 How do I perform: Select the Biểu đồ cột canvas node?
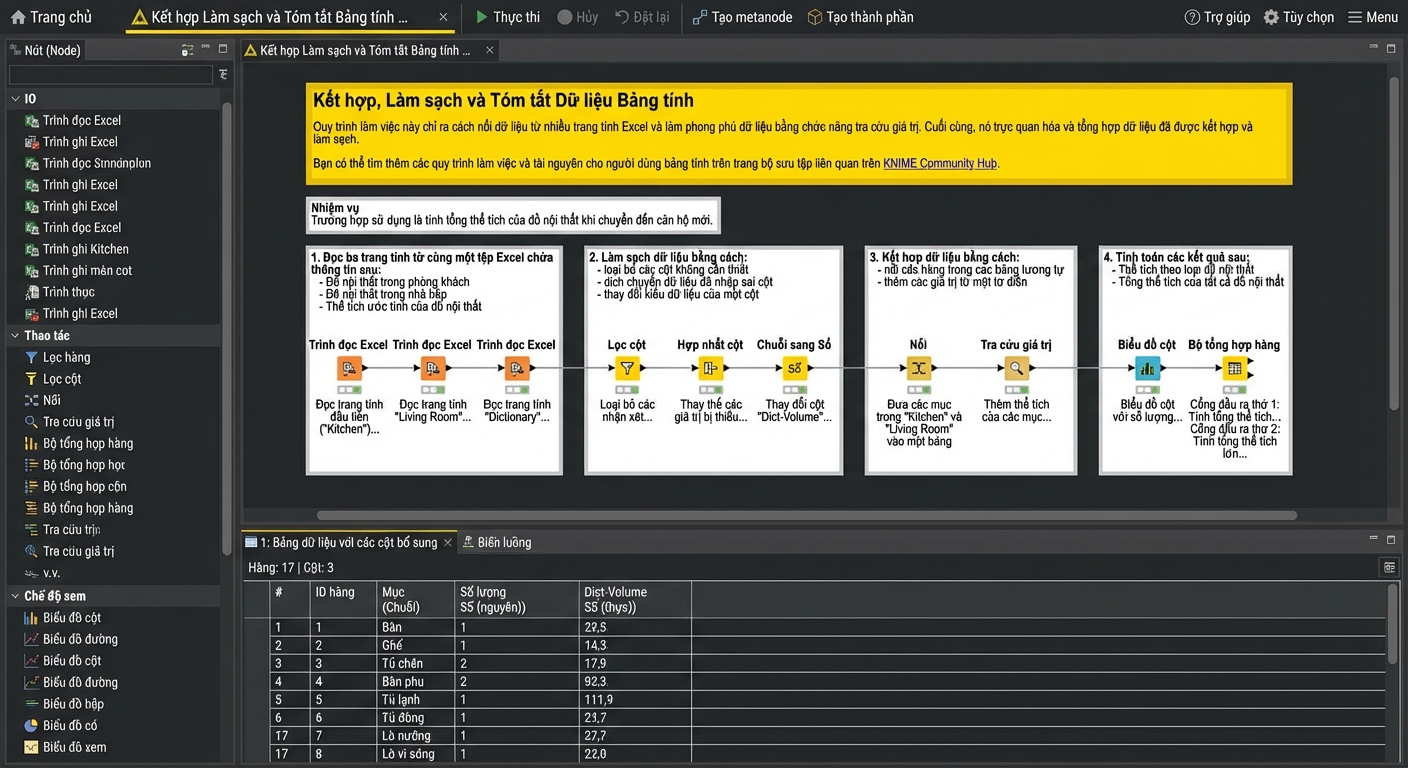pos(1147,368)
